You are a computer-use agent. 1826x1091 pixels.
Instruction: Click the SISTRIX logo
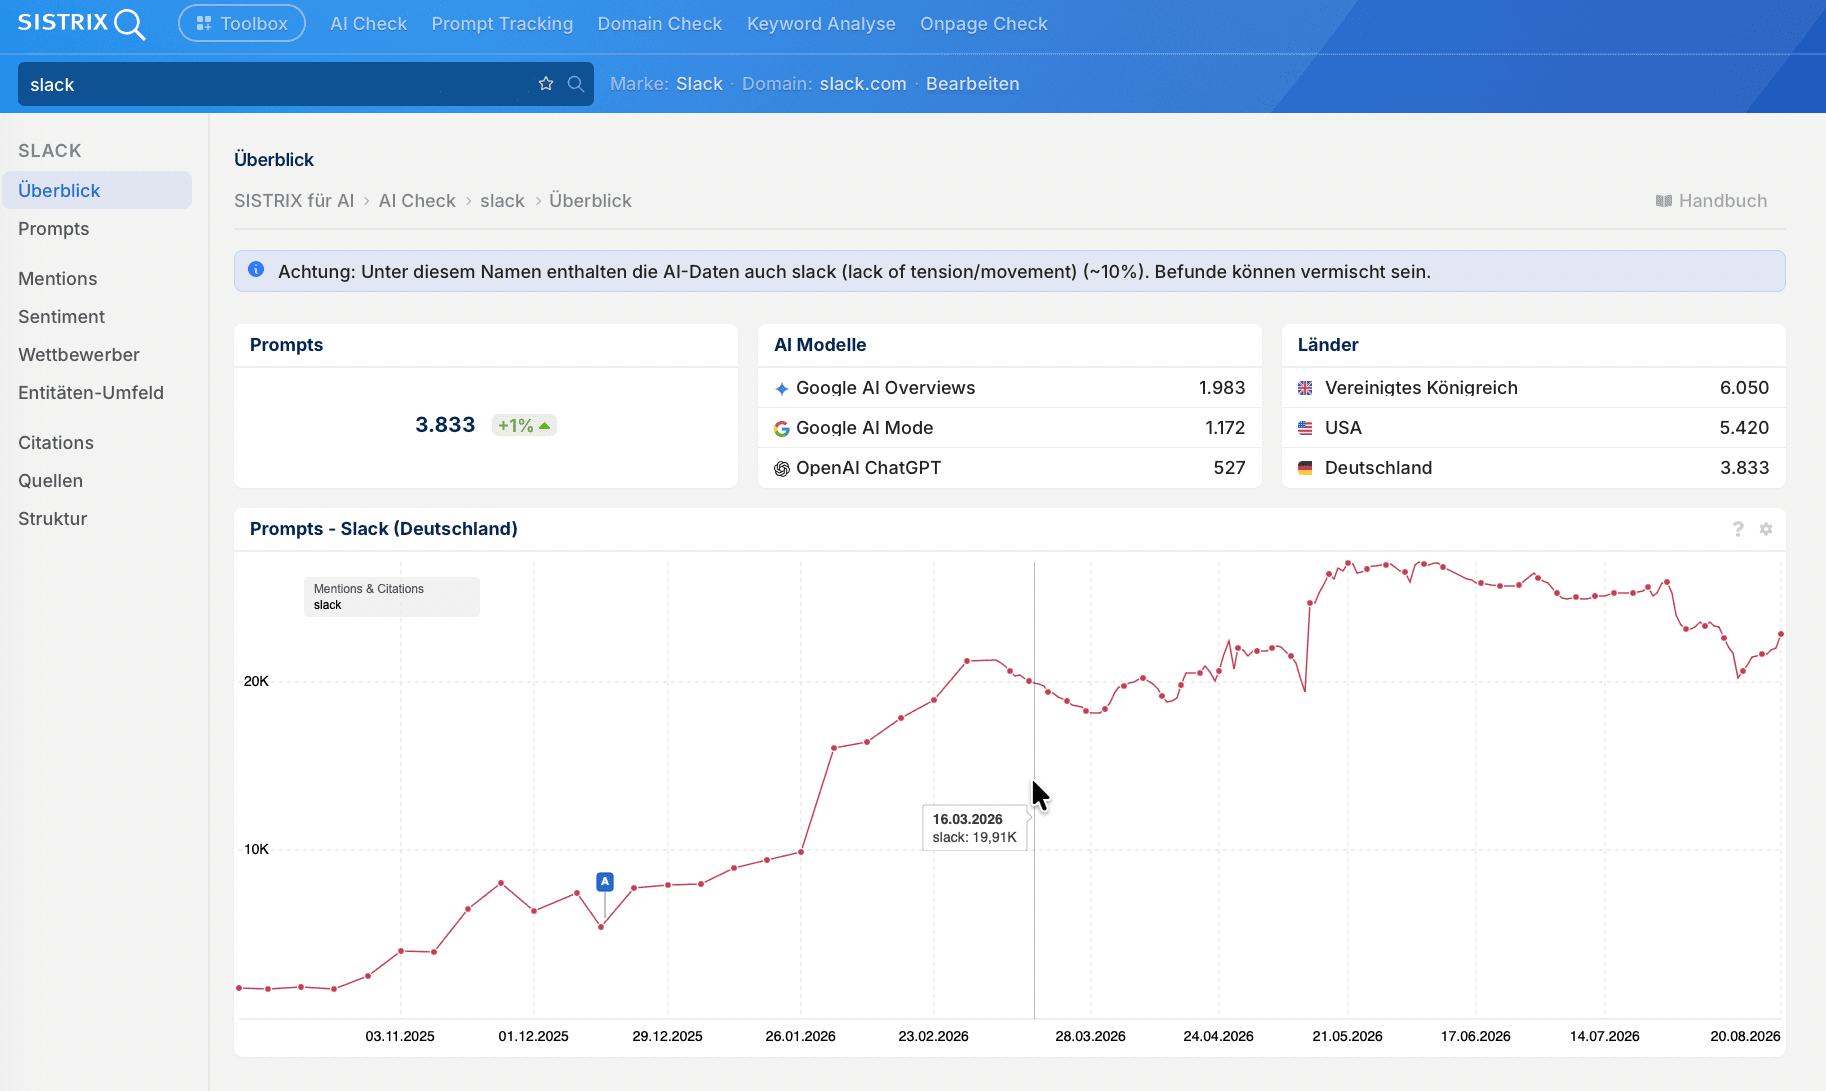[82, 23]
